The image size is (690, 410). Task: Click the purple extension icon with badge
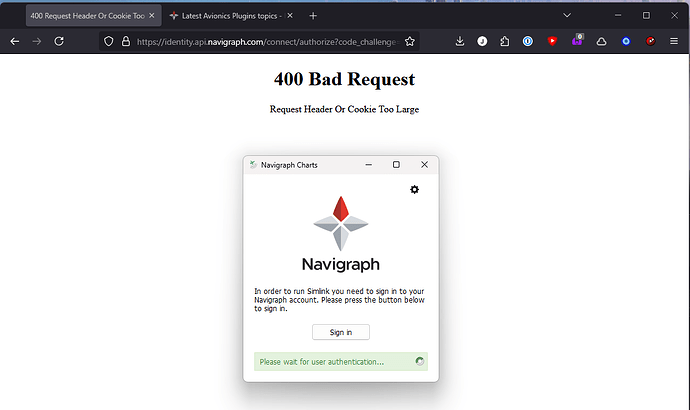coord(577,40)
